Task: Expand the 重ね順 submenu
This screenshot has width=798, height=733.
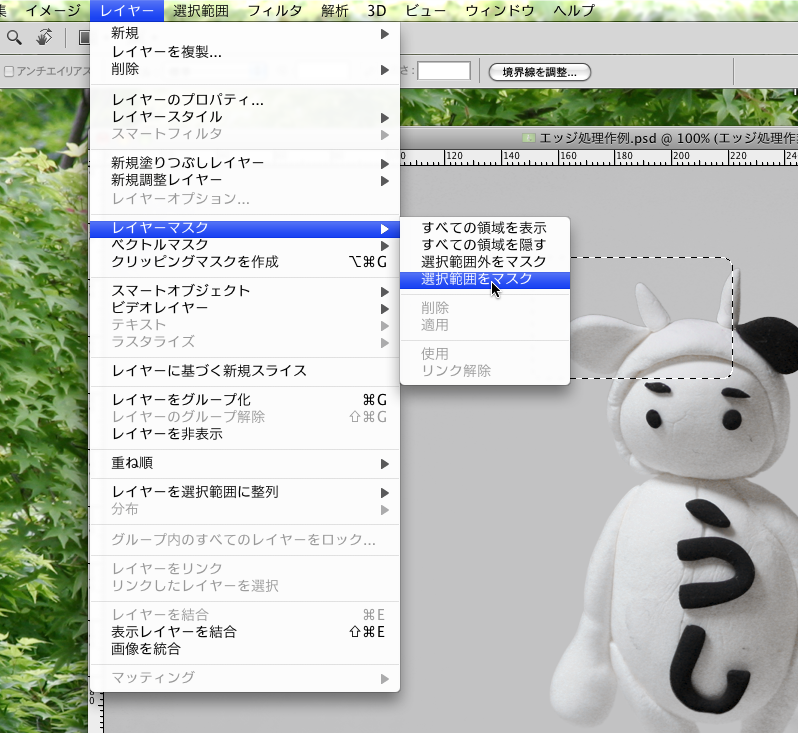Action: 245,463
